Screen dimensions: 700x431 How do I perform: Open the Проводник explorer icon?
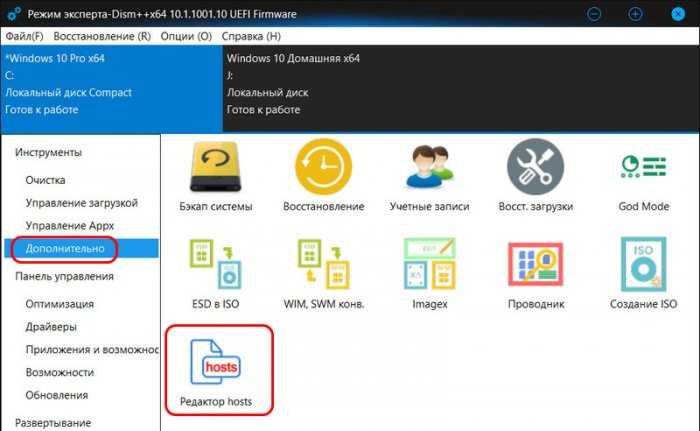pyautogui.click(x=536, y=264)
